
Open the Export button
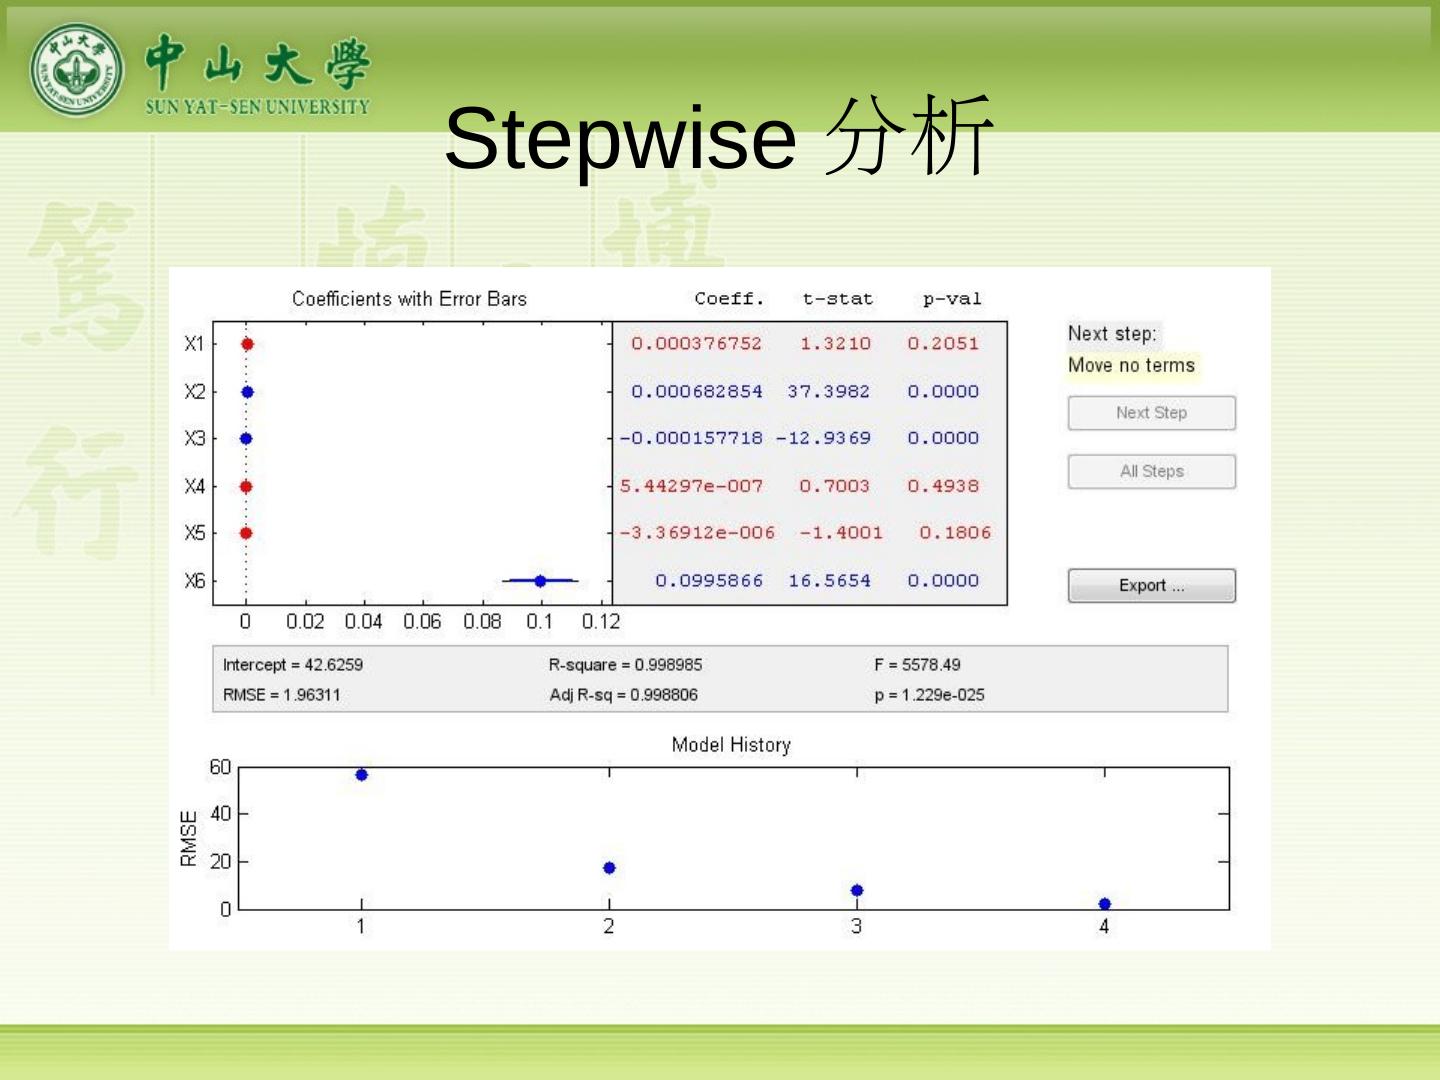click(x=1151, y=586)
